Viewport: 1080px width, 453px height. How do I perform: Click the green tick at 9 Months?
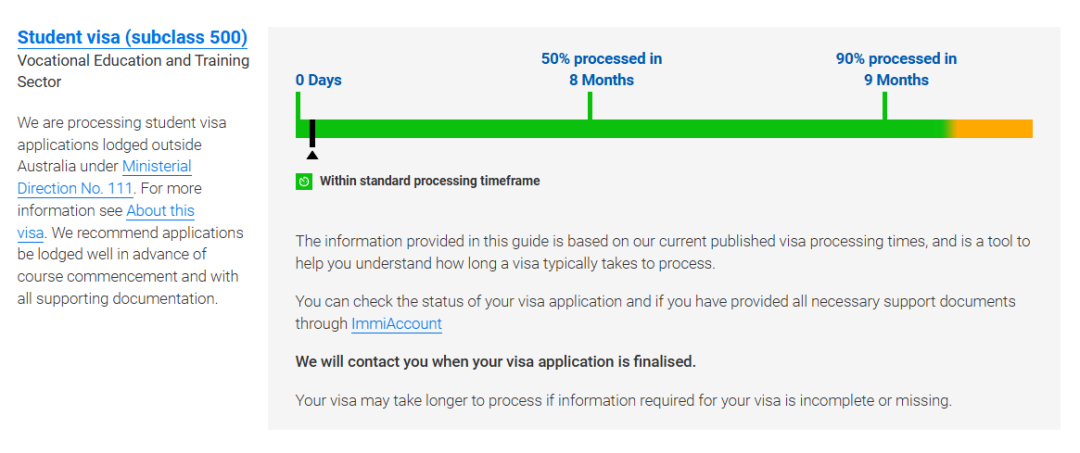pos(884,105)
